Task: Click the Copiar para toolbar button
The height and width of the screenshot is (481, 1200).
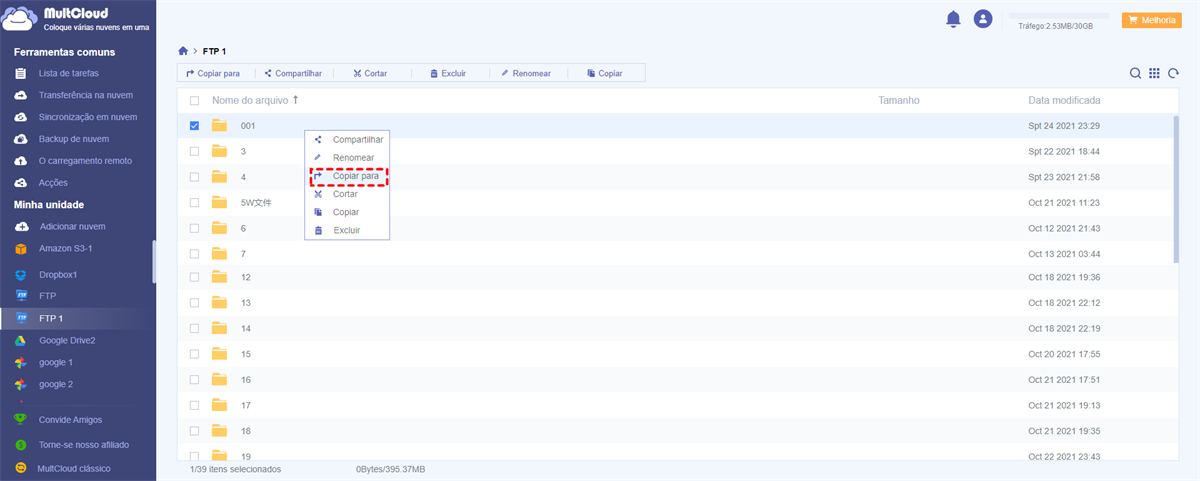Action: 213,73
